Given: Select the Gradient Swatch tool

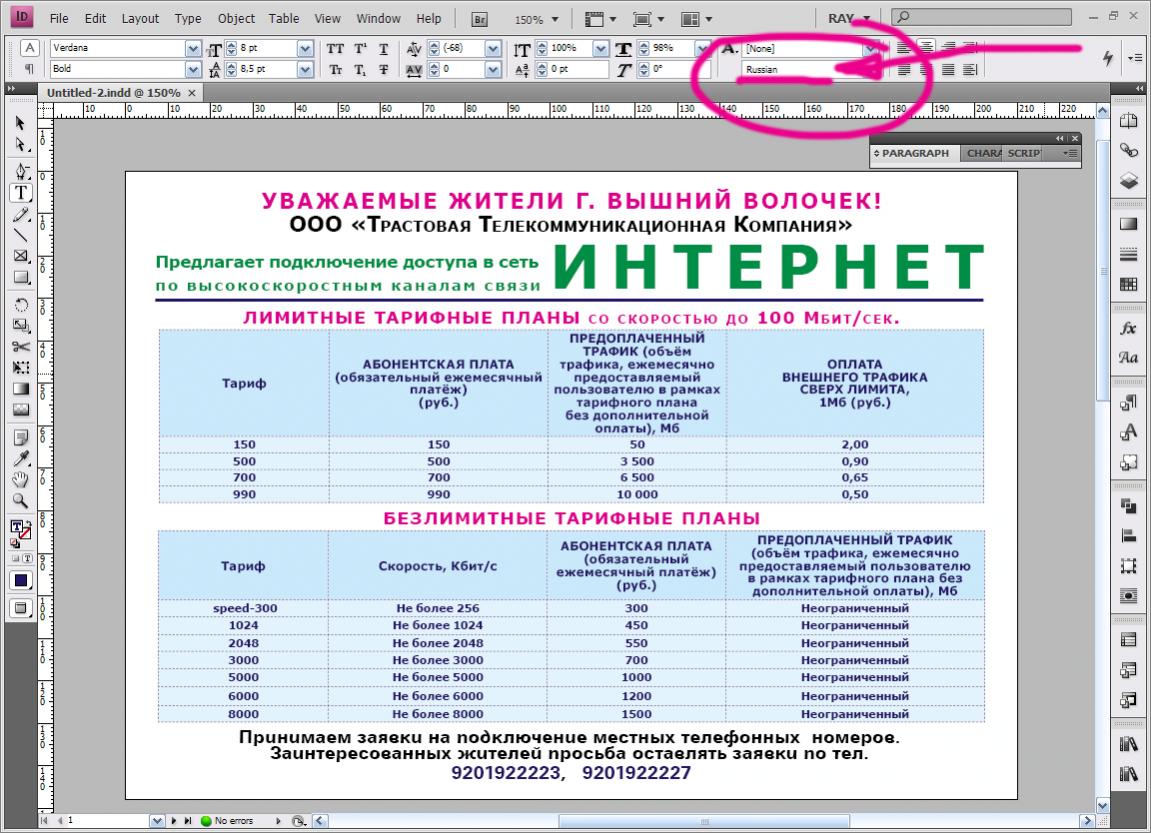Looking at the screenshot, I should point(21,389).
